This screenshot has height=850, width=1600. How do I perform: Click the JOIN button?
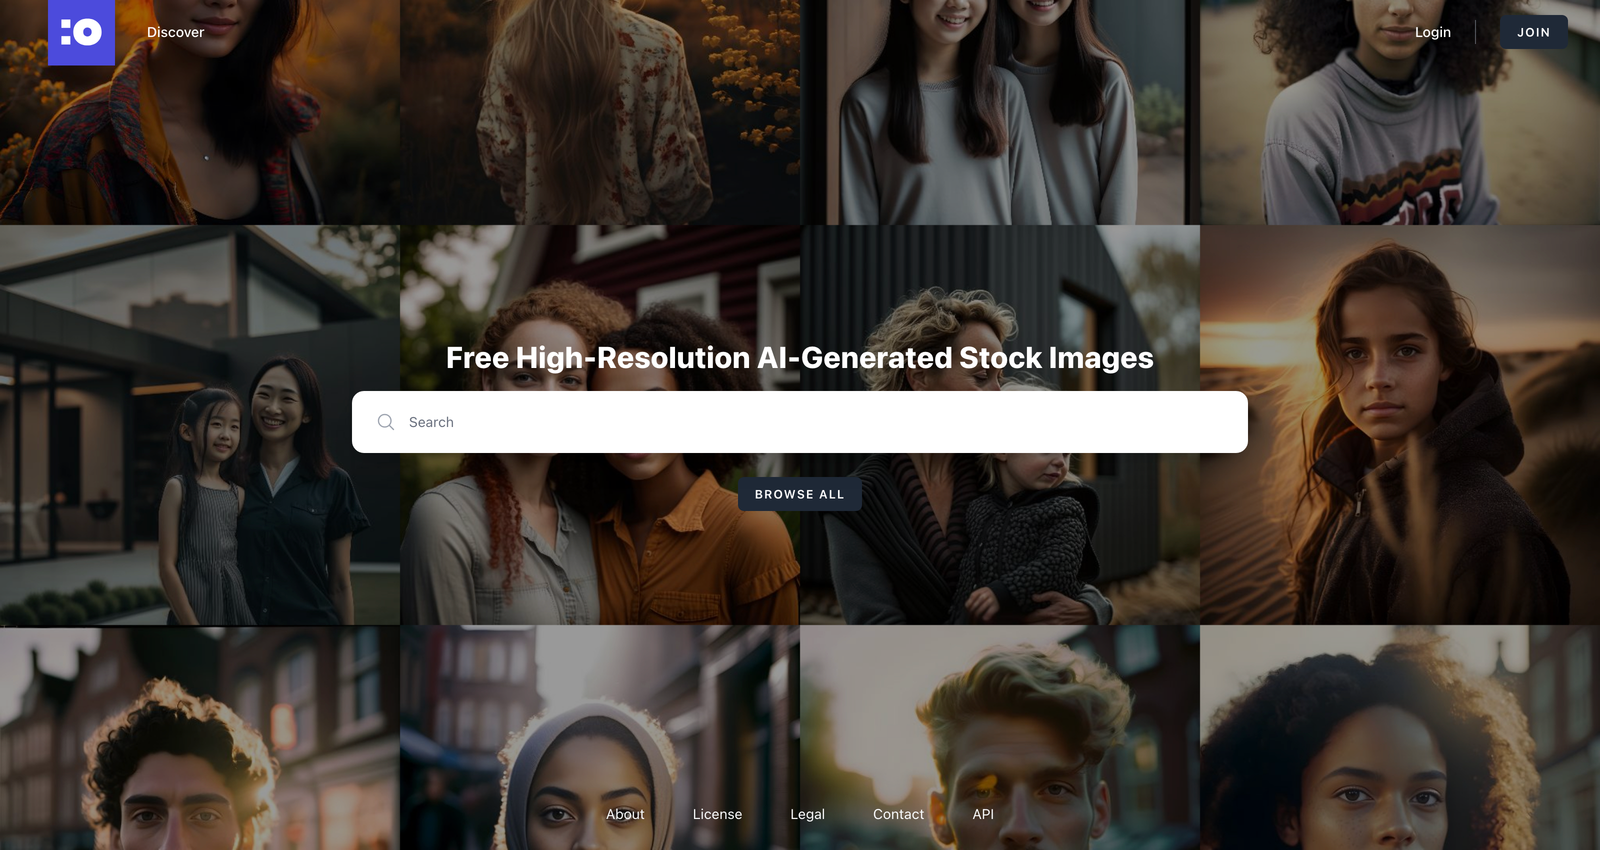(x=1533, y=32)
